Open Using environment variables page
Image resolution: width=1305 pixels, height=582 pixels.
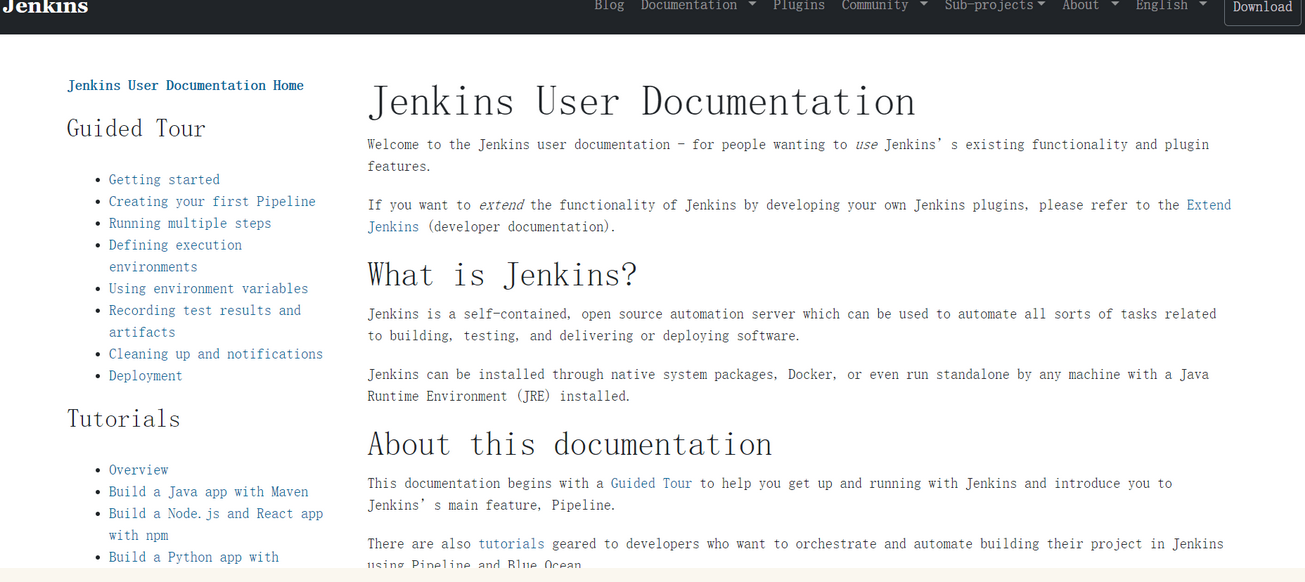[208, 289]
